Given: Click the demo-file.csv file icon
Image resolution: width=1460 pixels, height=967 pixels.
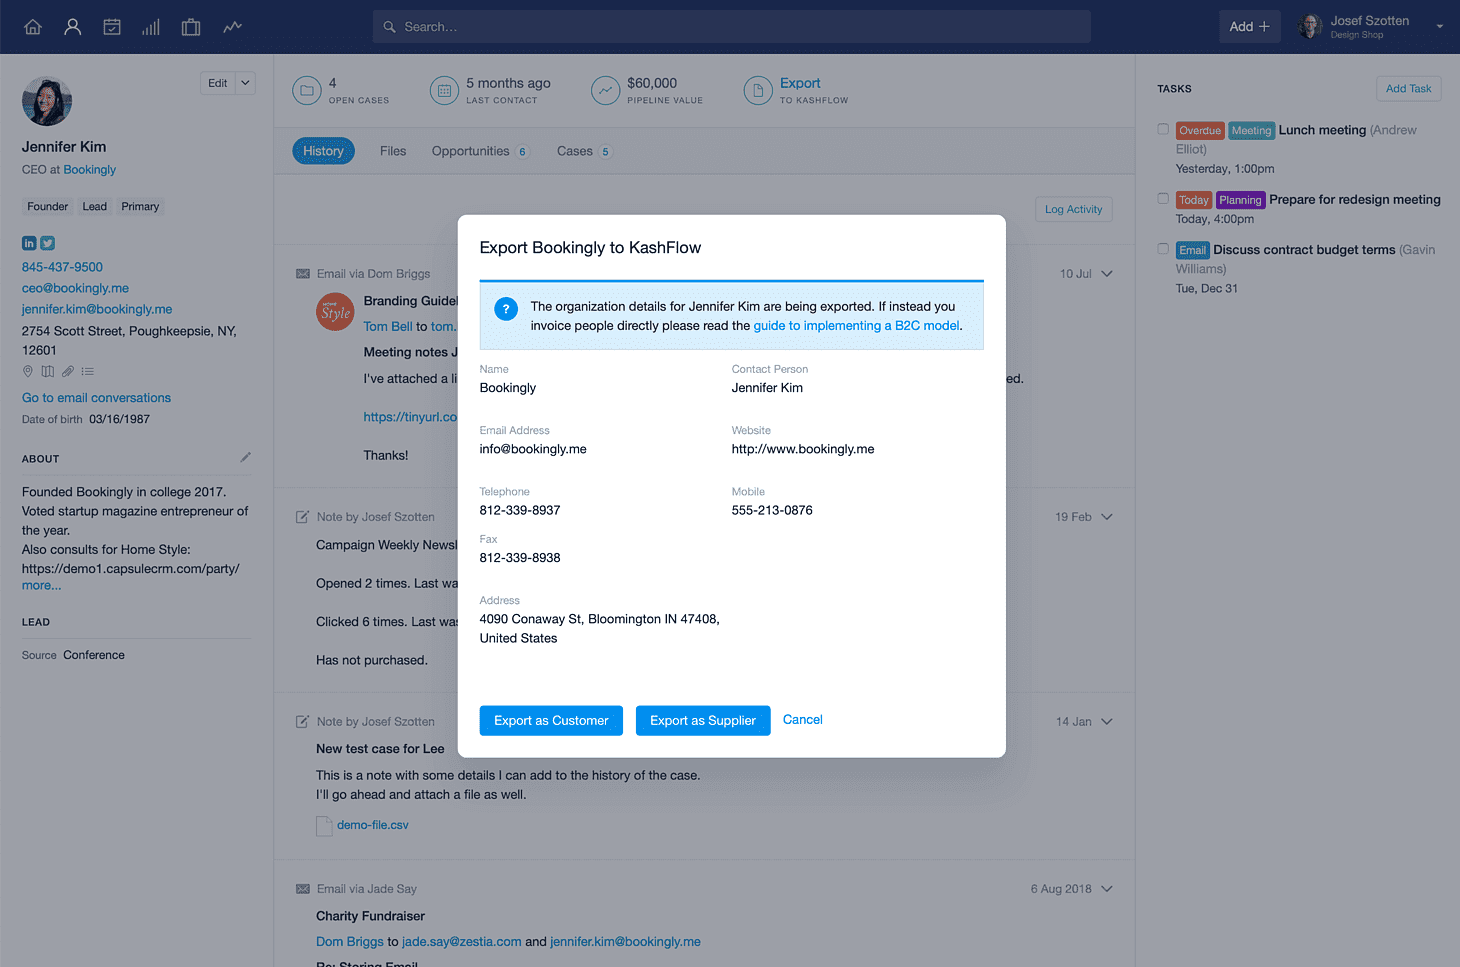Looking at the screenshot, I should (x=324, y=826).
